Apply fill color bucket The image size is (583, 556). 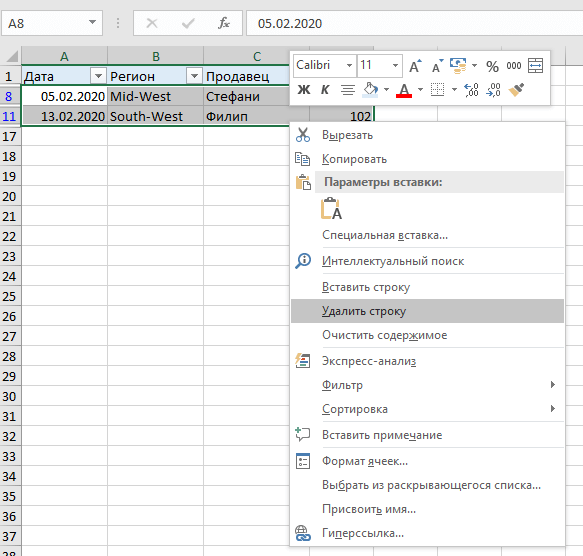pos(370,90)
